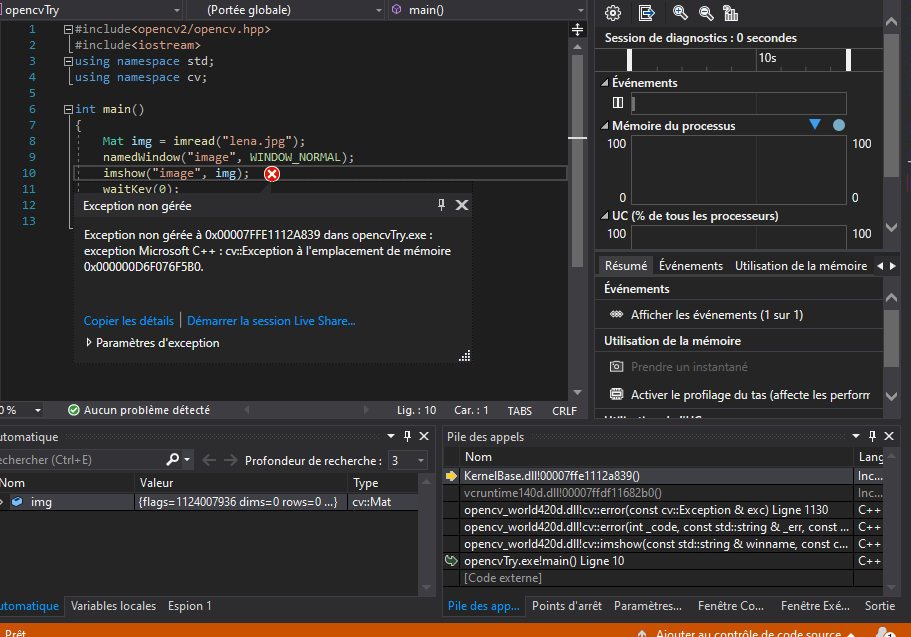The width and height of the screenshot is (911, 637).
Task: Click the blue circle snapshot legend icon
Action: (839, 125)
